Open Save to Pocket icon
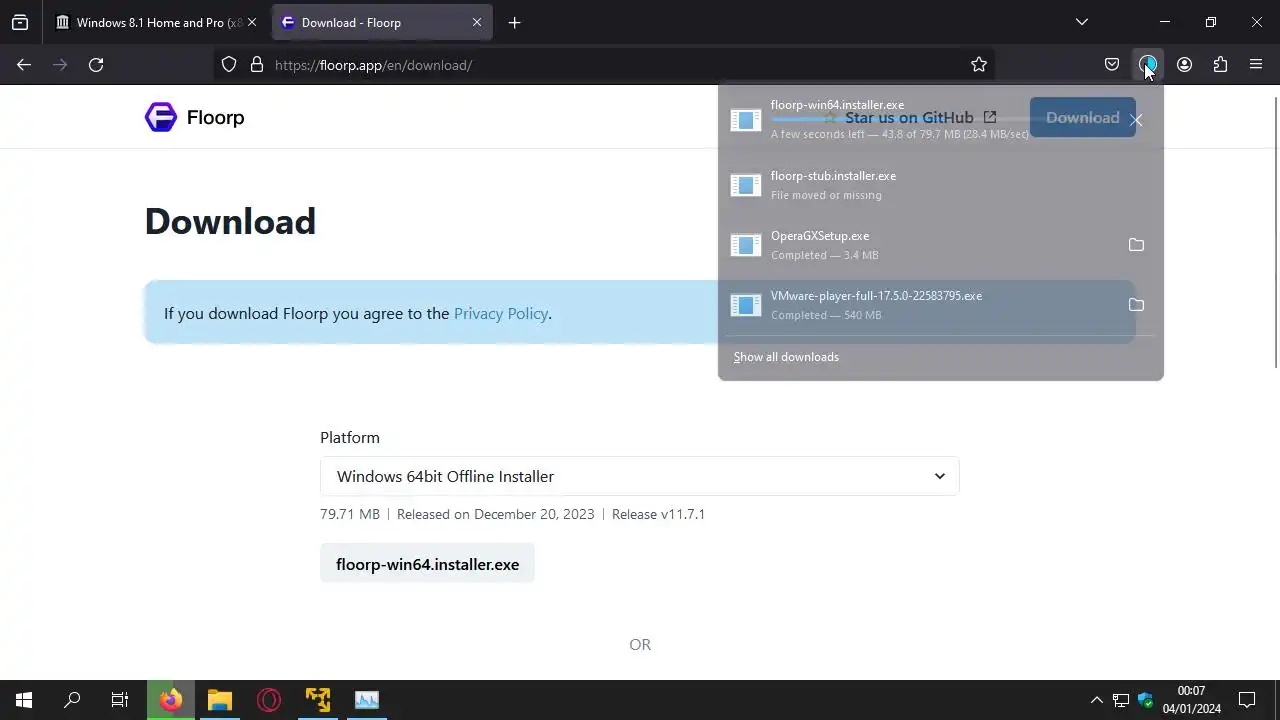 (x=1112, y=65)
